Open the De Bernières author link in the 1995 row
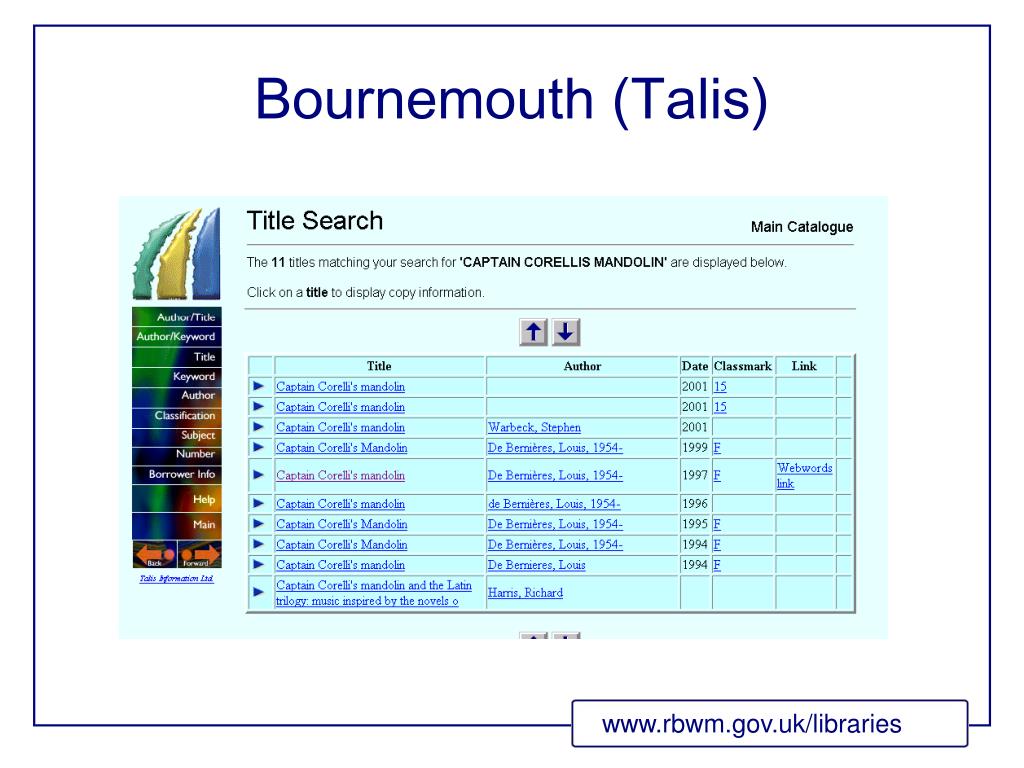Screen dimensions: 1024x768 [x=555, y=524]
